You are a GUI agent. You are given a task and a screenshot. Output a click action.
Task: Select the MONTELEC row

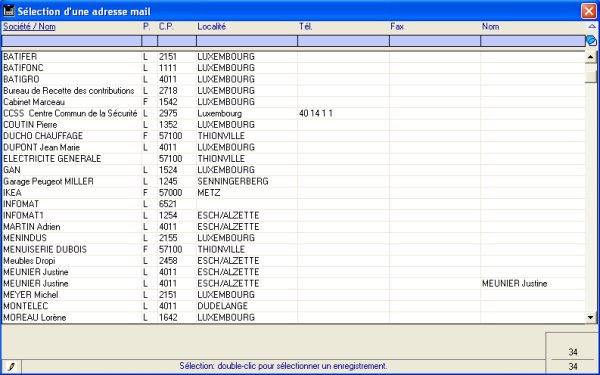[293, 306]
